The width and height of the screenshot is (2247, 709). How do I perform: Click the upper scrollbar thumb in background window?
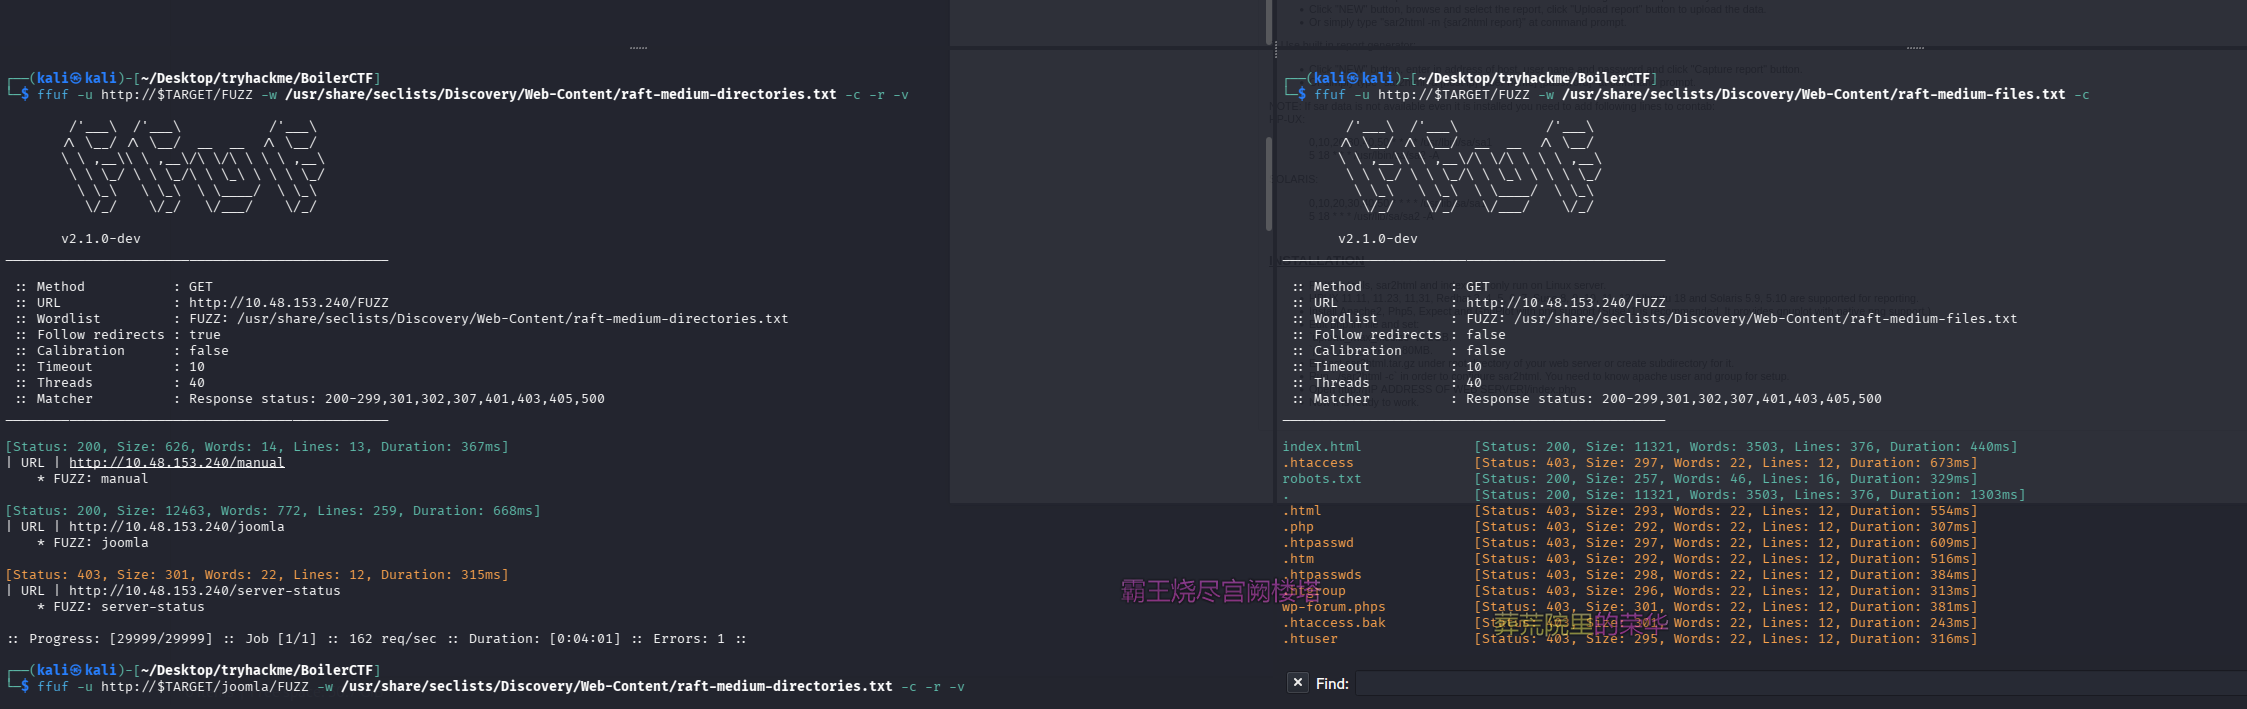tap(1268, 20)
